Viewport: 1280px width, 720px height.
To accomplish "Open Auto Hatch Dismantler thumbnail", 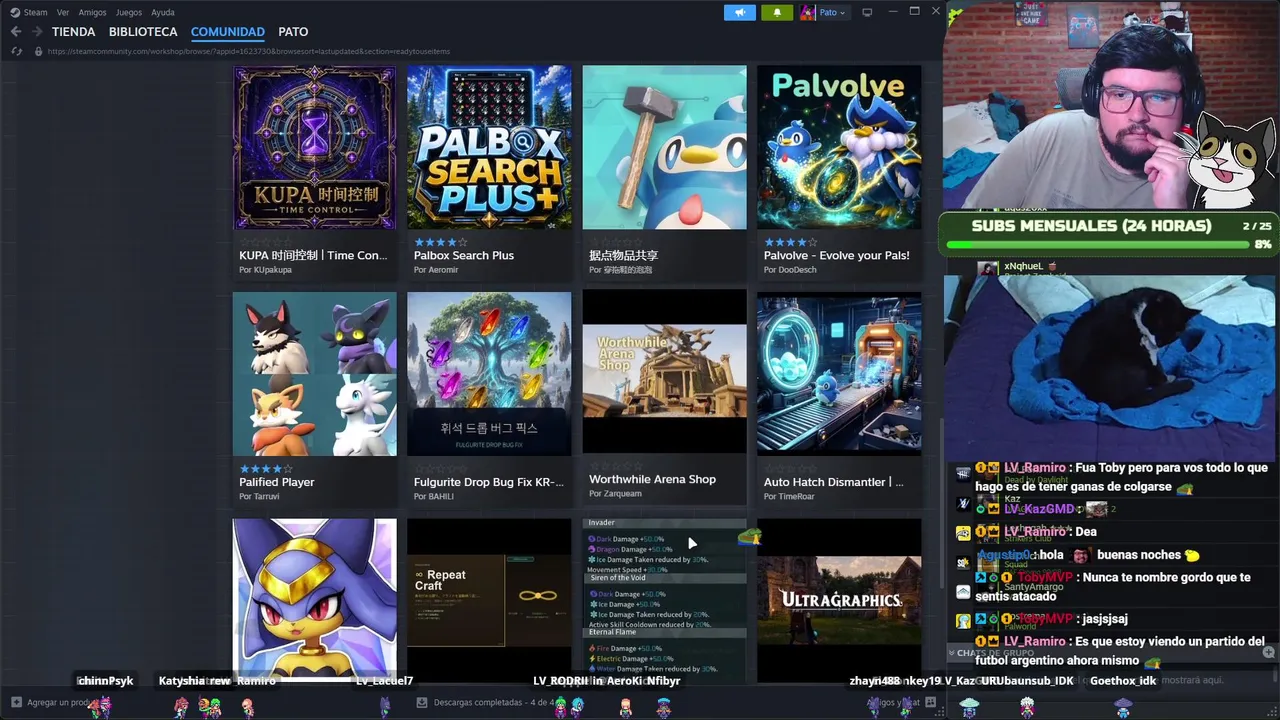I will pyautogui.click(x=839, y=374).
